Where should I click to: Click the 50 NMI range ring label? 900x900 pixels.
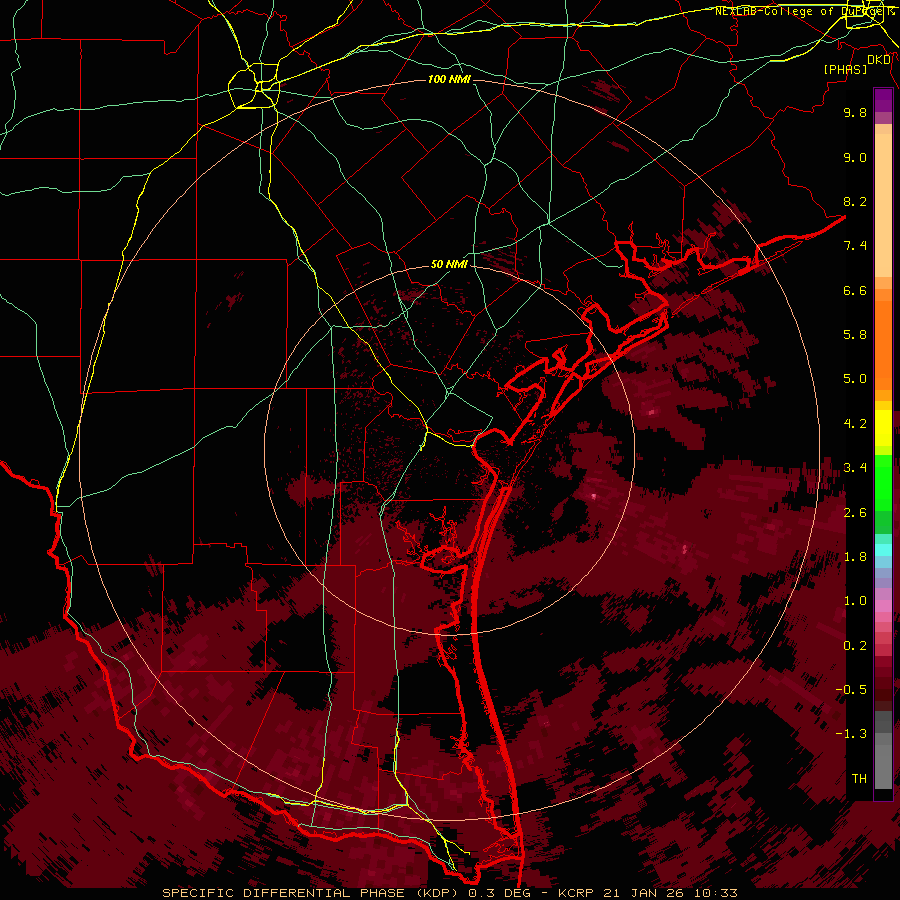[449, 264]
